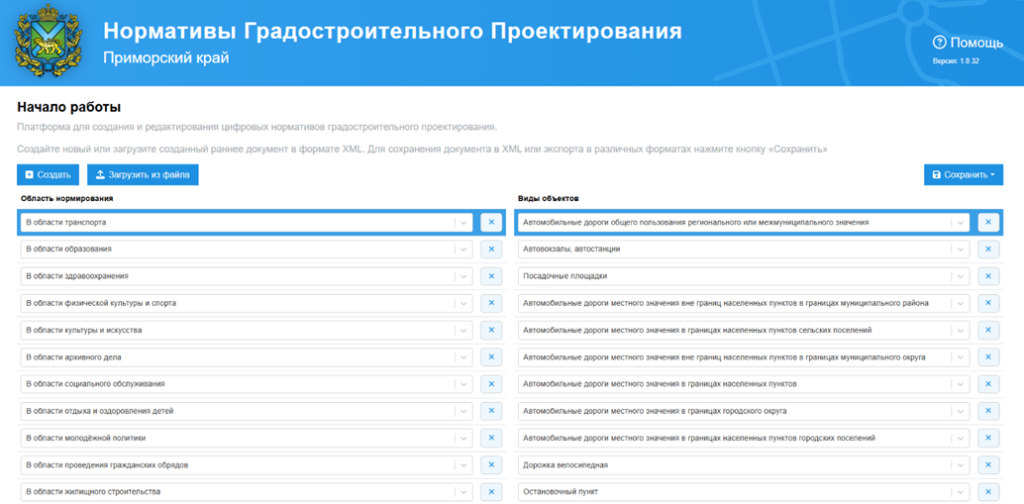Click the 'Нормативы Градостроительного Проектирования' header title
This screenshot has width=1024, height=504.
tap(392, 31)
